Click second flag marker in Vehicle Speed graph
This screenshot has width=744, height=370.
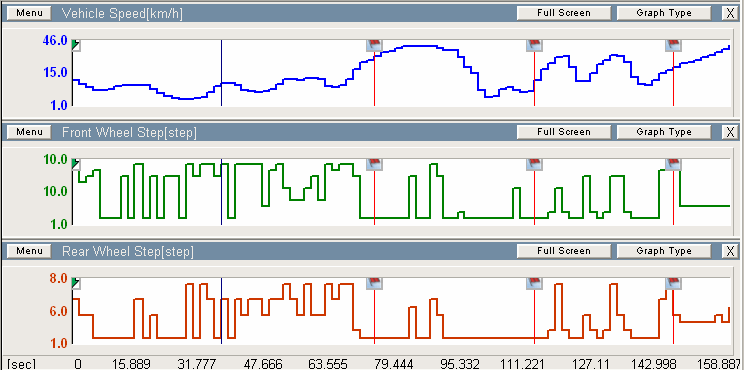coord(535,46)
